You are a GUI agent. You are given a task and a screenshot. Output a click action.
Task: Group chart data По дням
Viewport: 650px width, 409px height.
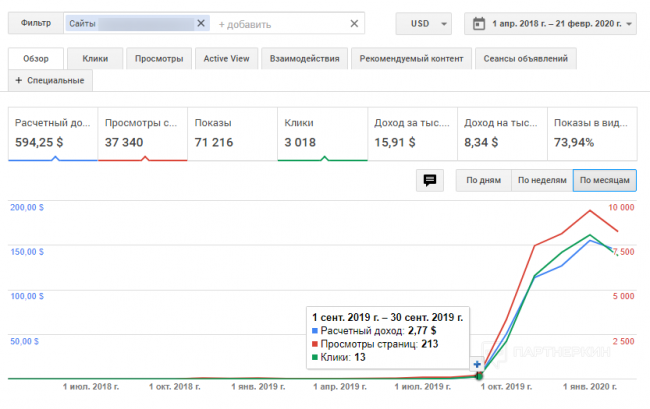(x=482, y=180)
